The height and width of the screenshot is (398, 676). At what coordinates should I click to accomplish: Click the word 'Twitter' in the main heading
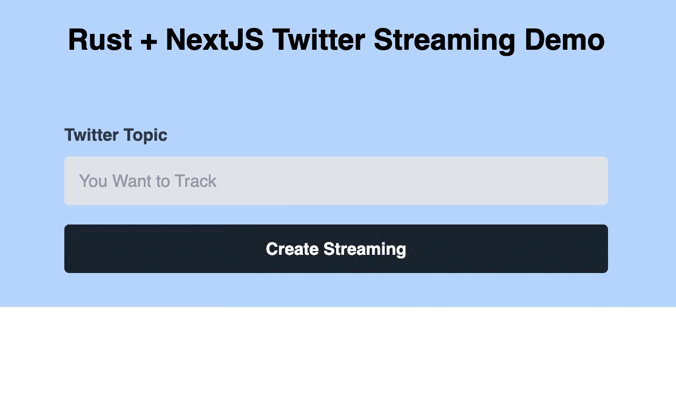click(x=319, y=40)
